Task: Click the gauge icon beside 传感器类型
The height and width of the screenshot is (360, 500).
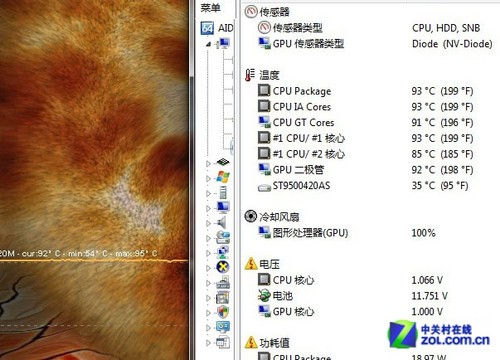Action: coord(264,27)
